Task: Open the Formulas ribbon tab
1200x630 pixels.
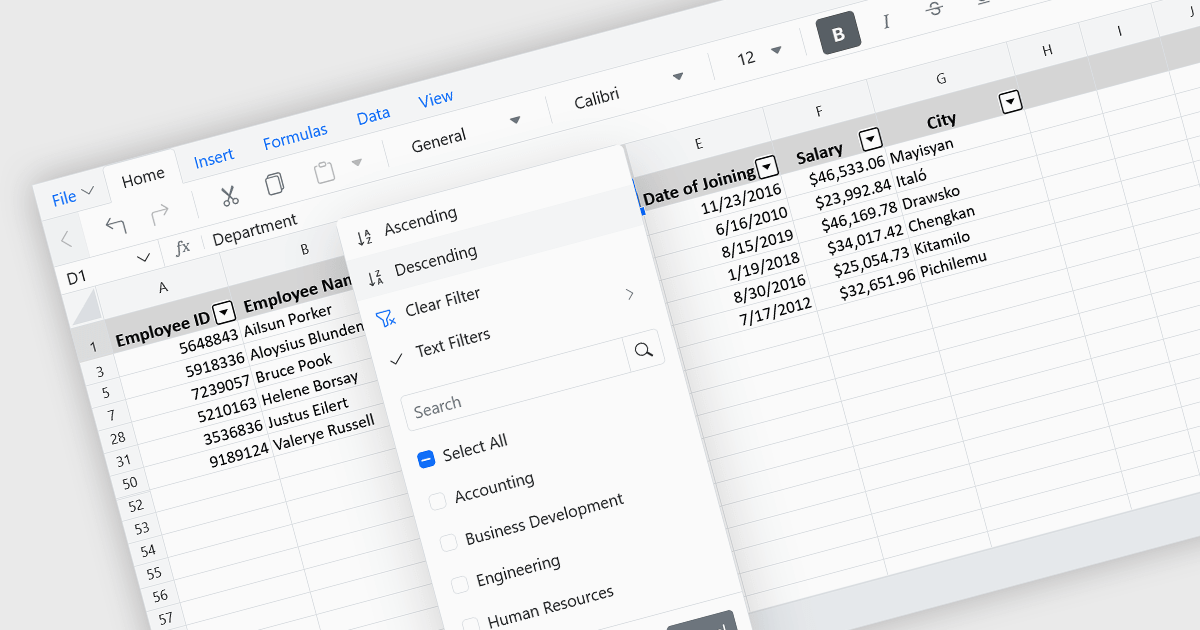Action: click(x=295, y=137)
